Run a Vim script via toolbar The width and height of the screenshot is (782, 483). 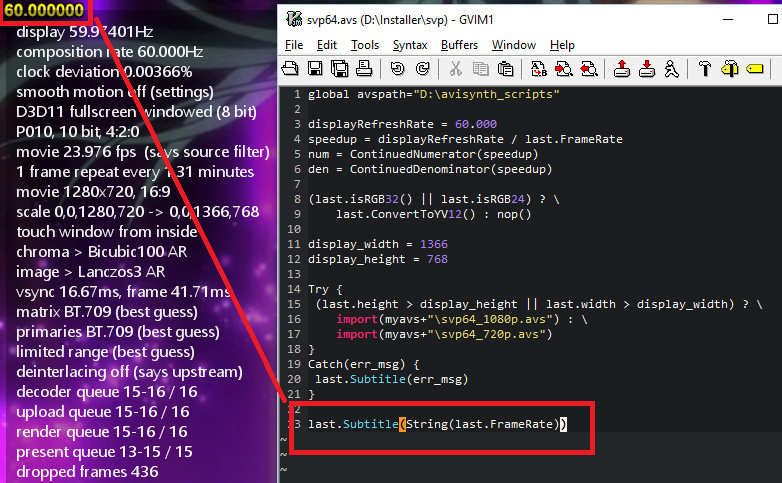pyautogui.click(x=672, y=69)
